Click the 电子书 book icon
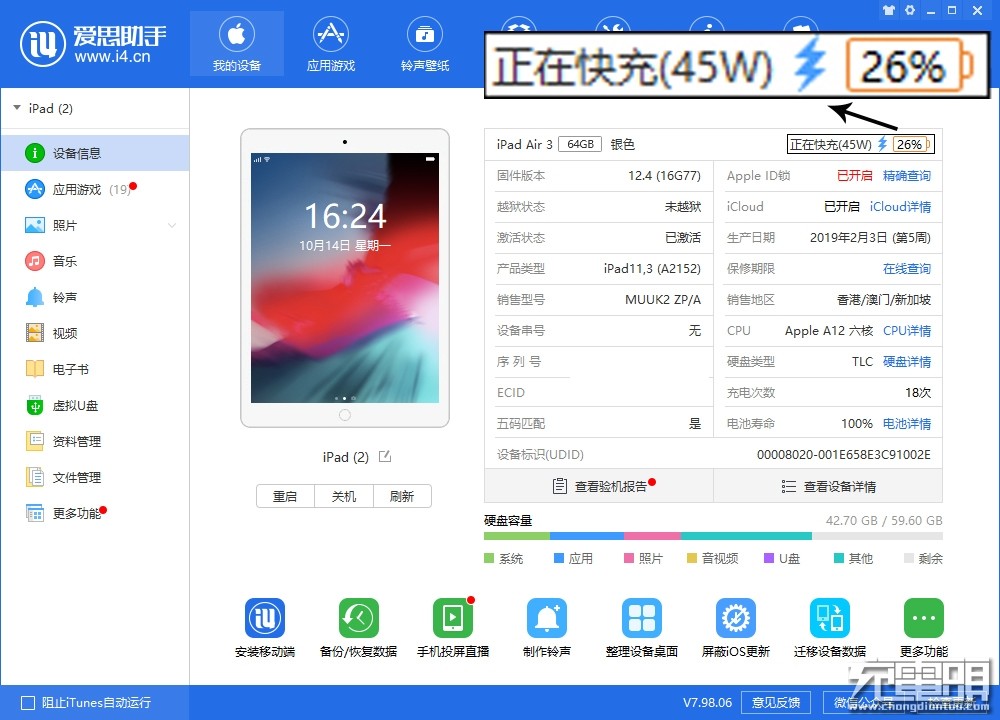Image resolution: width=1000 pixels, height=720 pixels. click(x=34, y=369)
